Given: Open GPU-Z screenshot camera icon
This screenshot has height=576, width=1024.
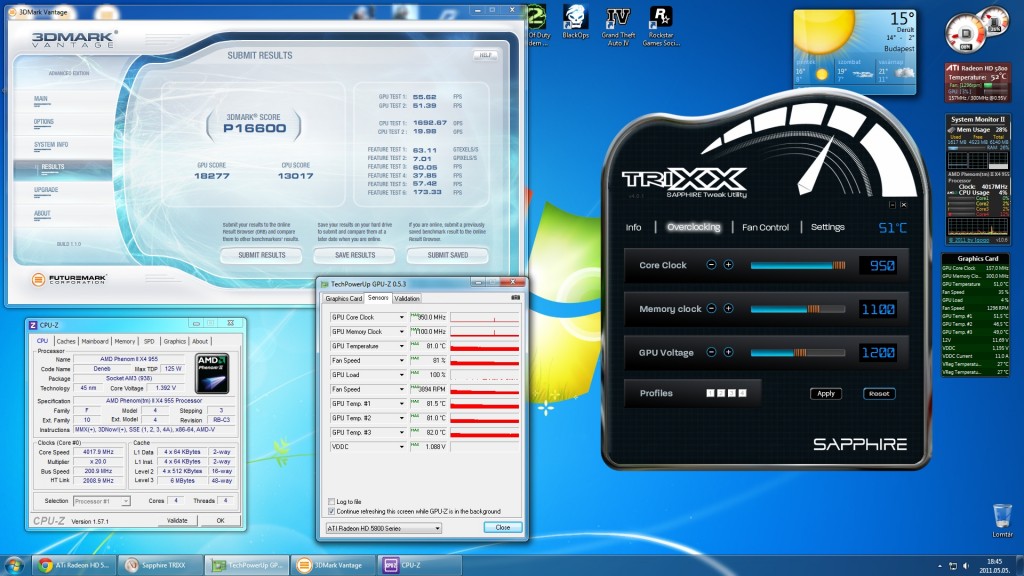Looking at the screenshot, I should pos(515,298).
